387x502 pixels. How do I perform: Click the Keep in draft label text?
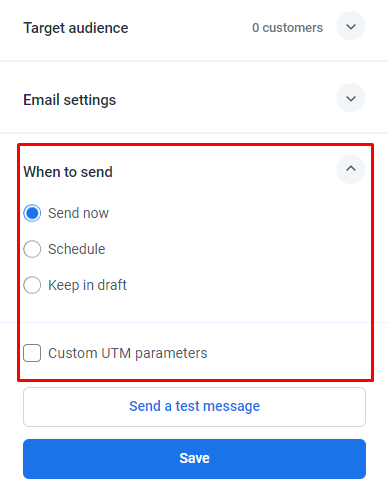click(87, 285)
